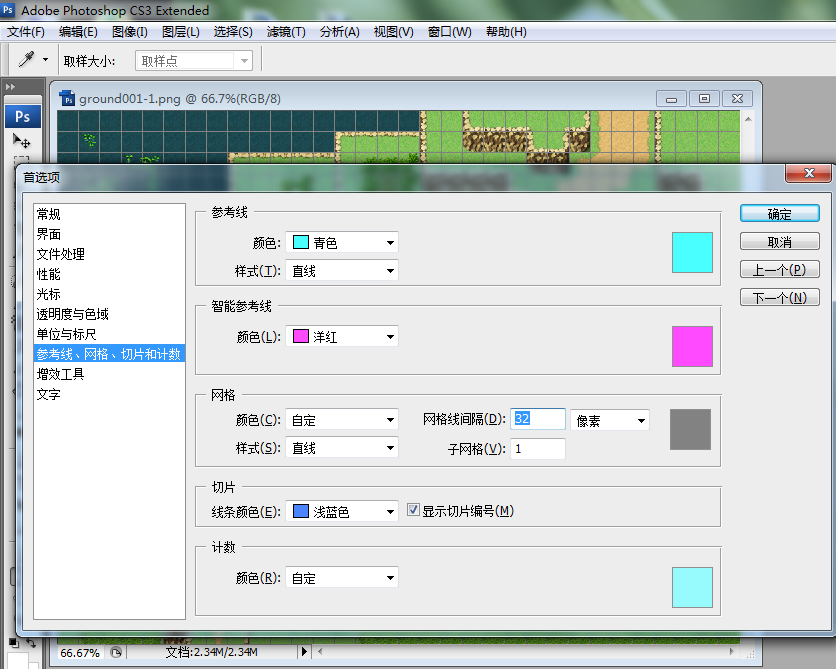Click the status bar preview icon beside 66.67%
Screen dimensions: 836x669
coord(116,652)
